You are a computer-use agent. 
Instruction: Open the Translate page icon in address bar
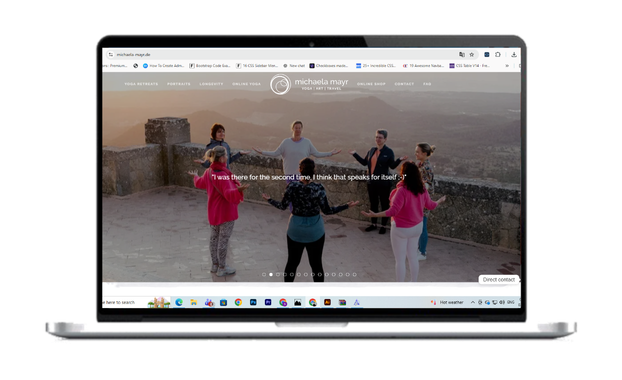(x=462, y=54)
